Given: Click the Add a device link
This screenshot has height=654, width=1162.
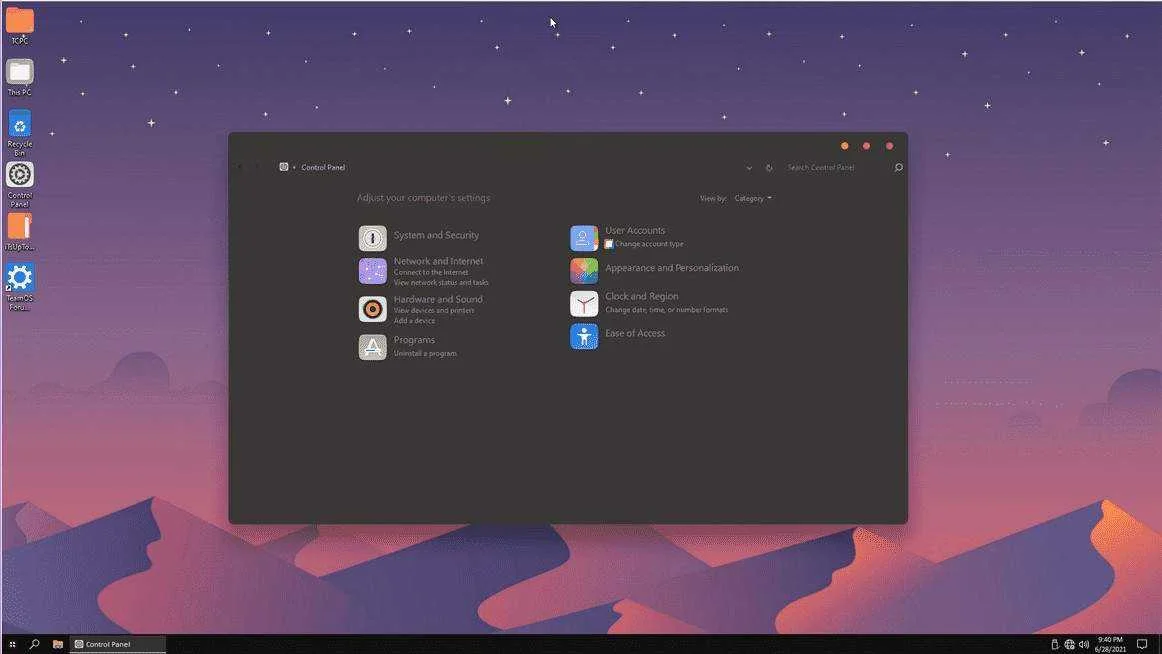Looking at the screenshot, I should pos(414,321).
